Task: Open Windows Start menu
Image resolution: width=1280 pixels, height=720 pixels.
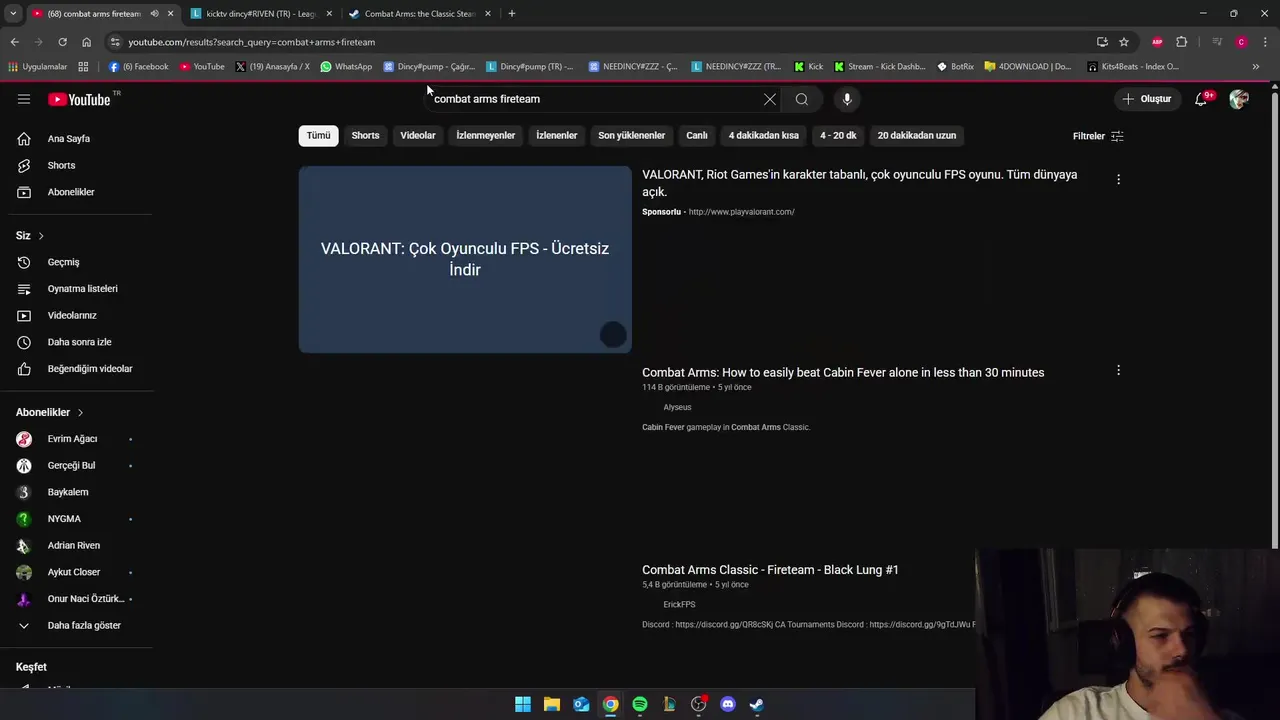Action: [x=523, y=704]
